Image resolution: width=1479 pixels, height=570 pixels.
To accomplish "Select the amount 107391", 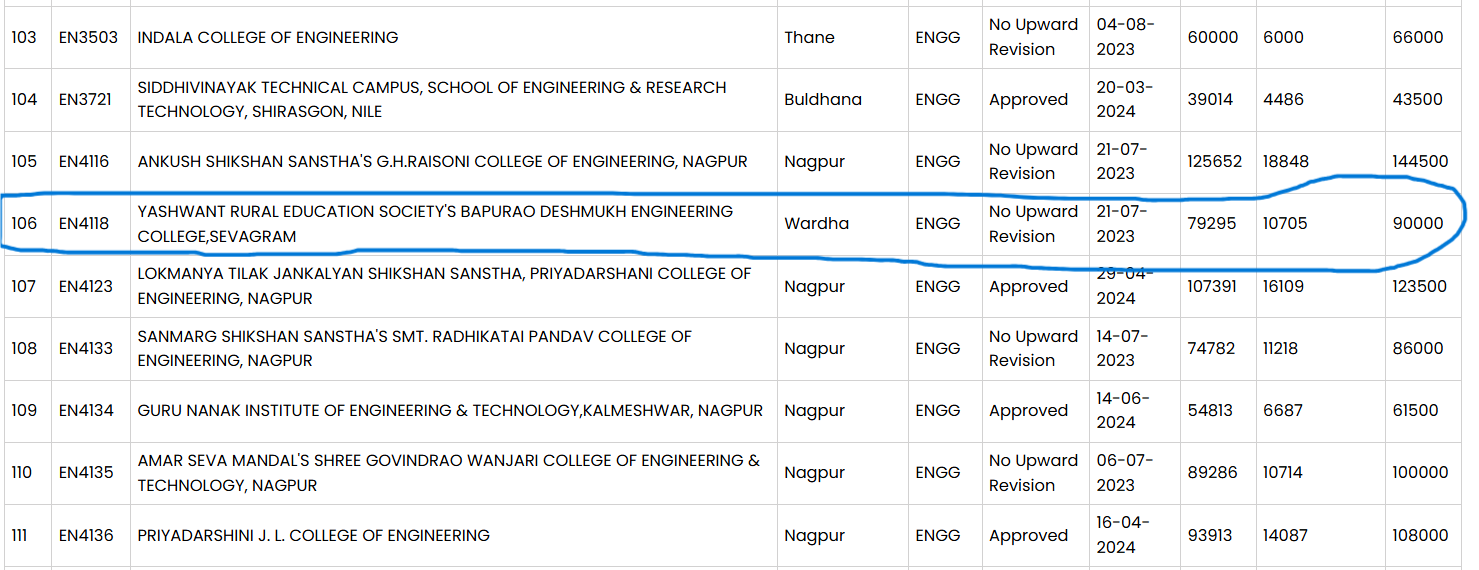I will tap(1213, 287).
